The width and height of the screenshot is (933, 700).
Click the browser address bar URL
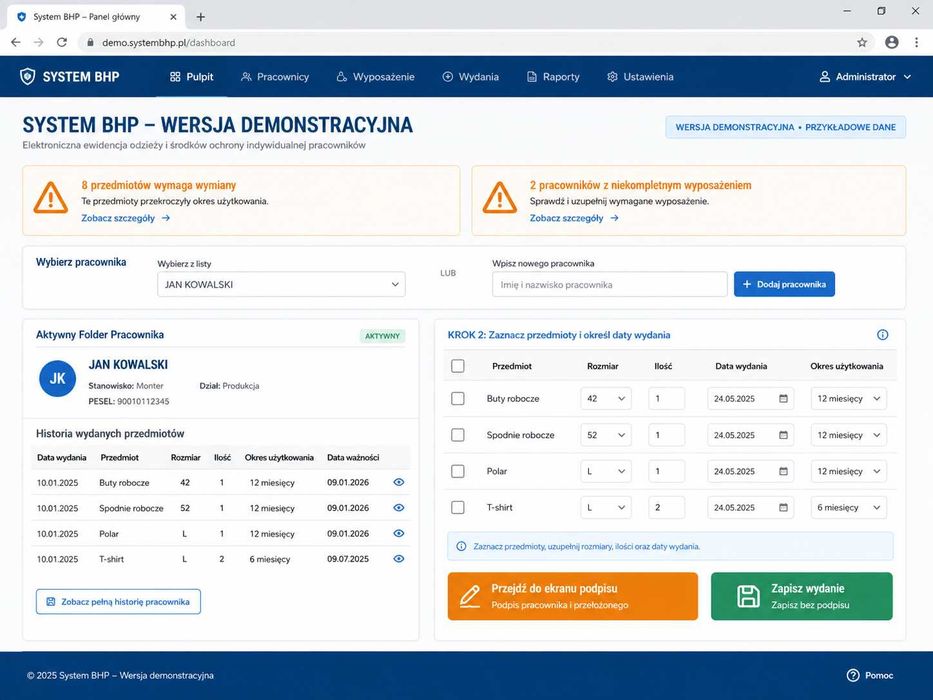point(168,42)
